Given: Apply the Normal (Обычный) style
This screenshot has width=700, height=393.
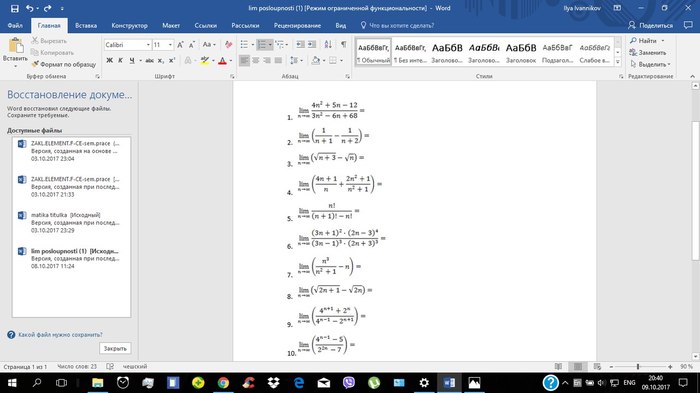Looking at the screenshot, I should [373, 52].
